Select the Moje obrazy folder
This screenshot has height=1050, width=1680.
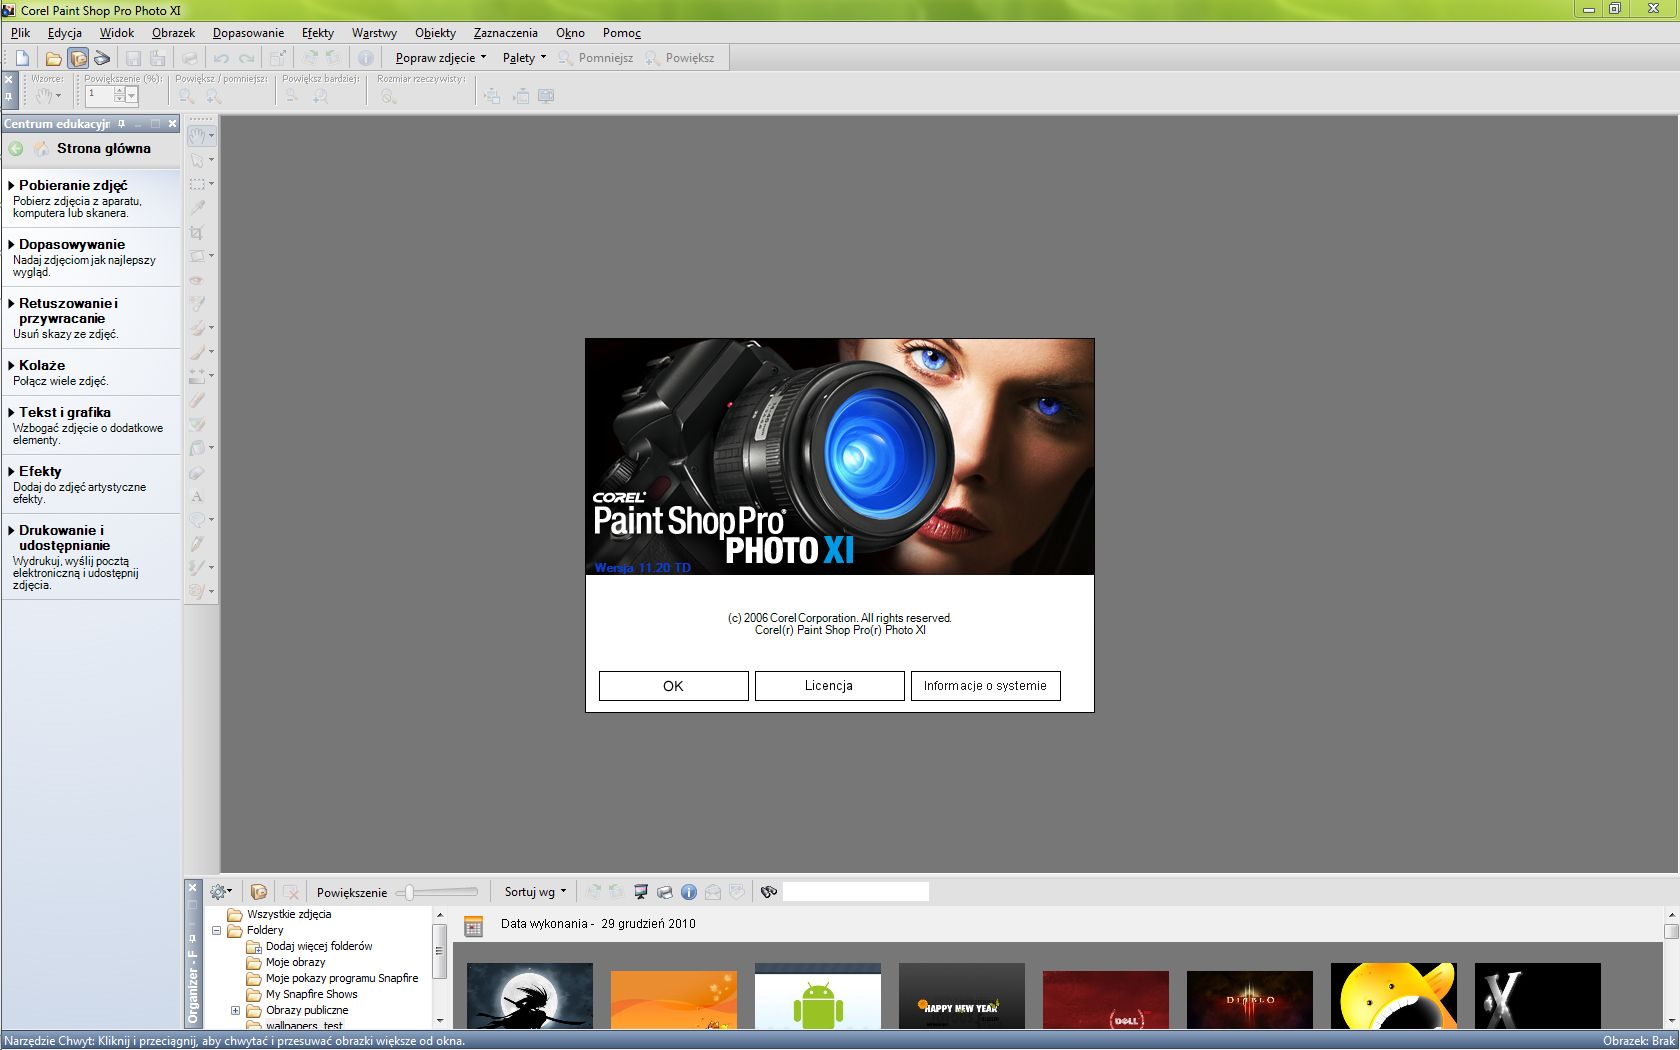point(295,962)
